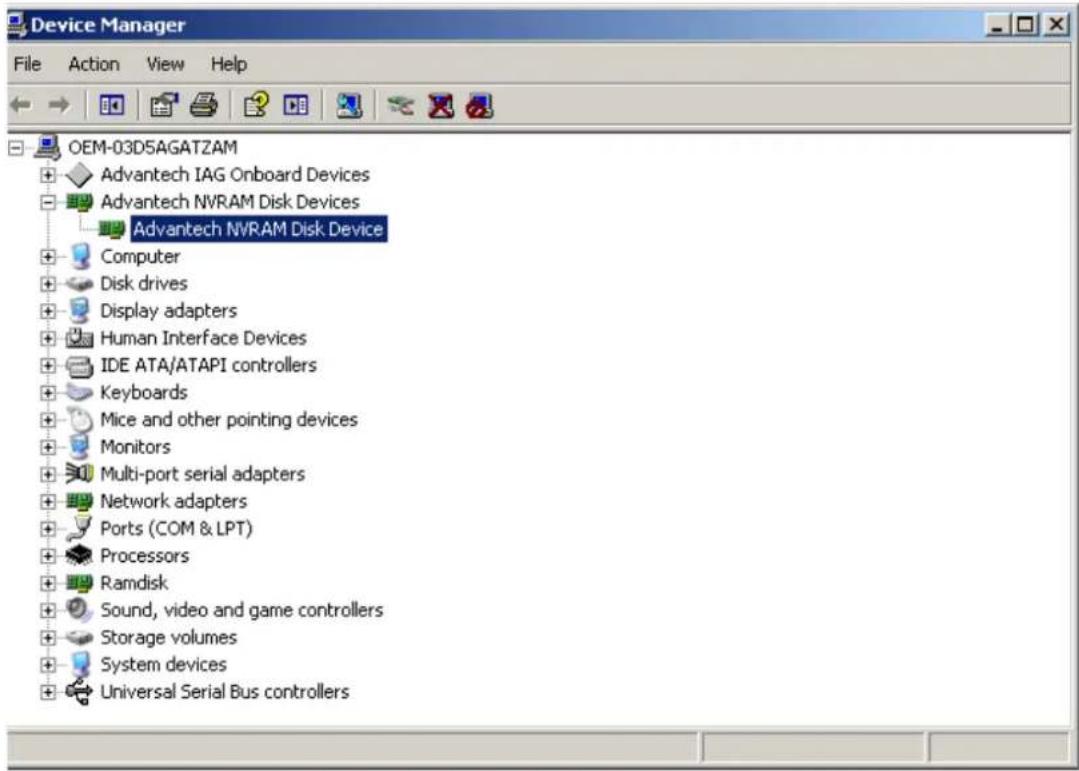
Task: Click the Disk drives icon
Action: (79, 284)
